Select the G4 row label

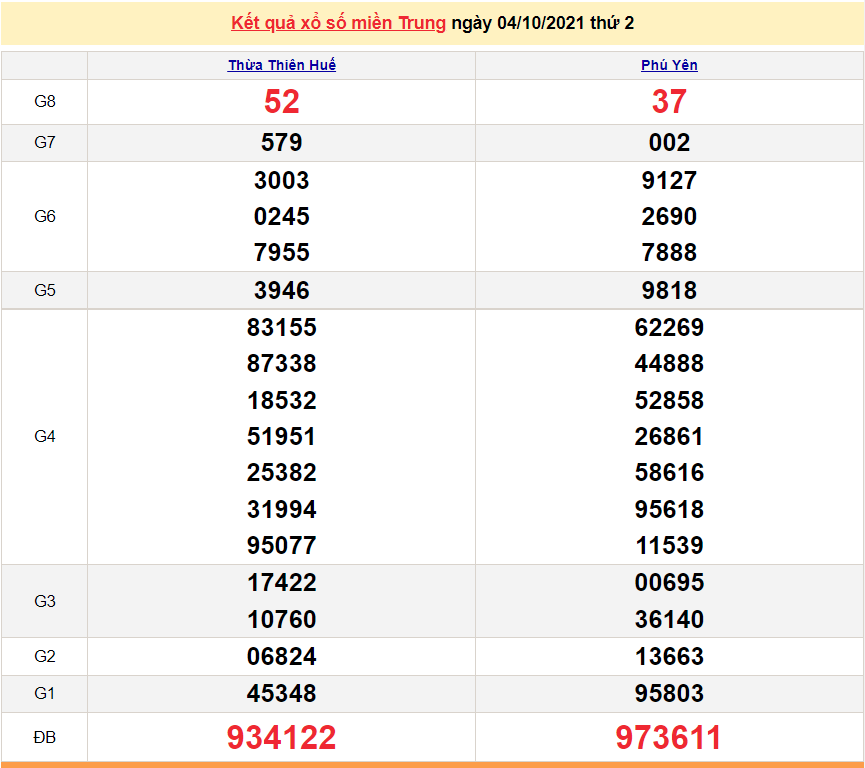tap(44, 436)
